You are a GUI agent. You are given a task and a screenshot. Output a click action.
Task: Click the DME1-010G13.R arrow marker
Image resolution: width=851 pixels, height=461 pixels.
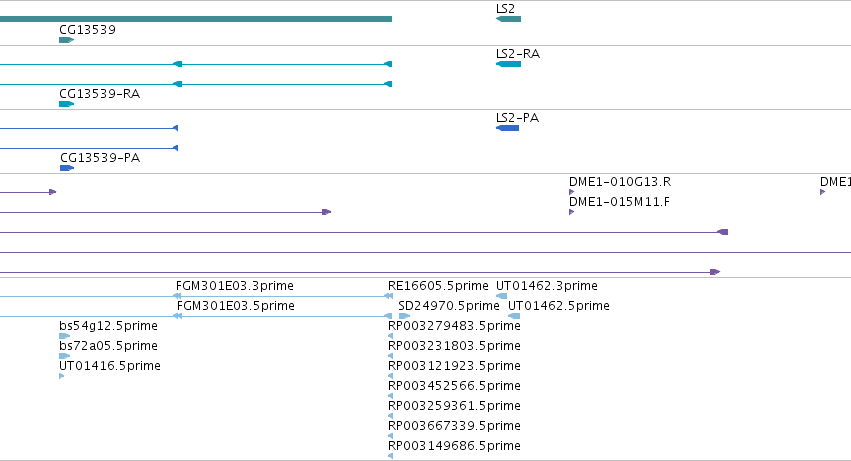[571, 192]
